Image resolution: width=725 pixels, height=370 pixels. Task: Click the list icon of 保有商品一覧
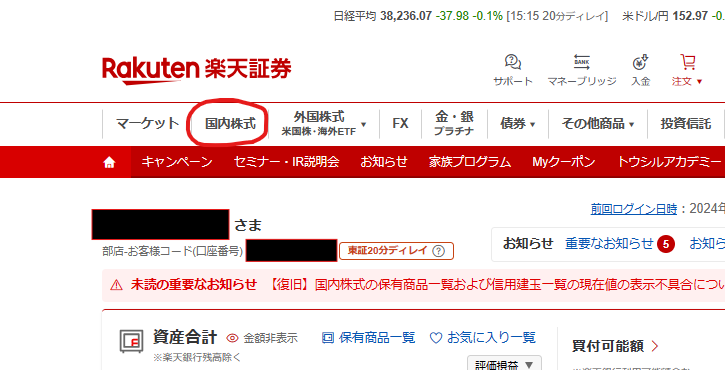click(328, 338)
